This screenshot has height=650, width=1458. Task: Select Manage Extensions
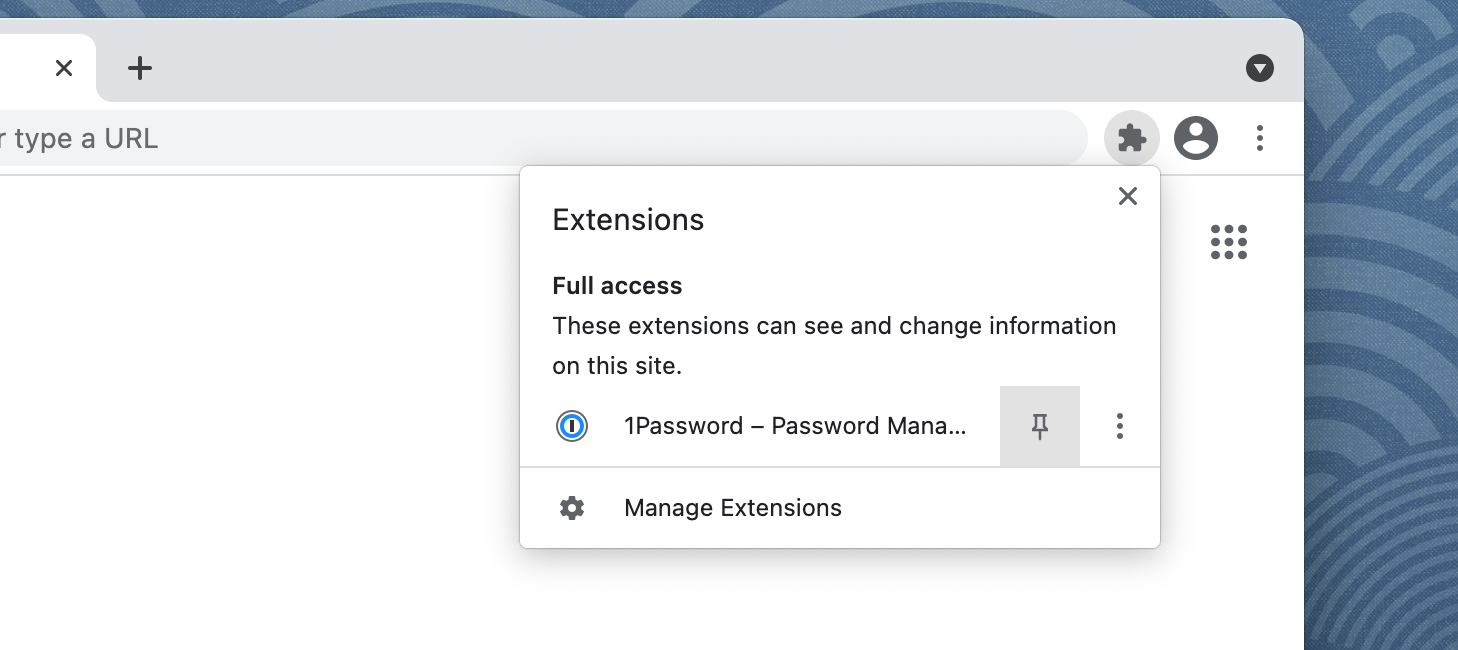pos(732,507)
